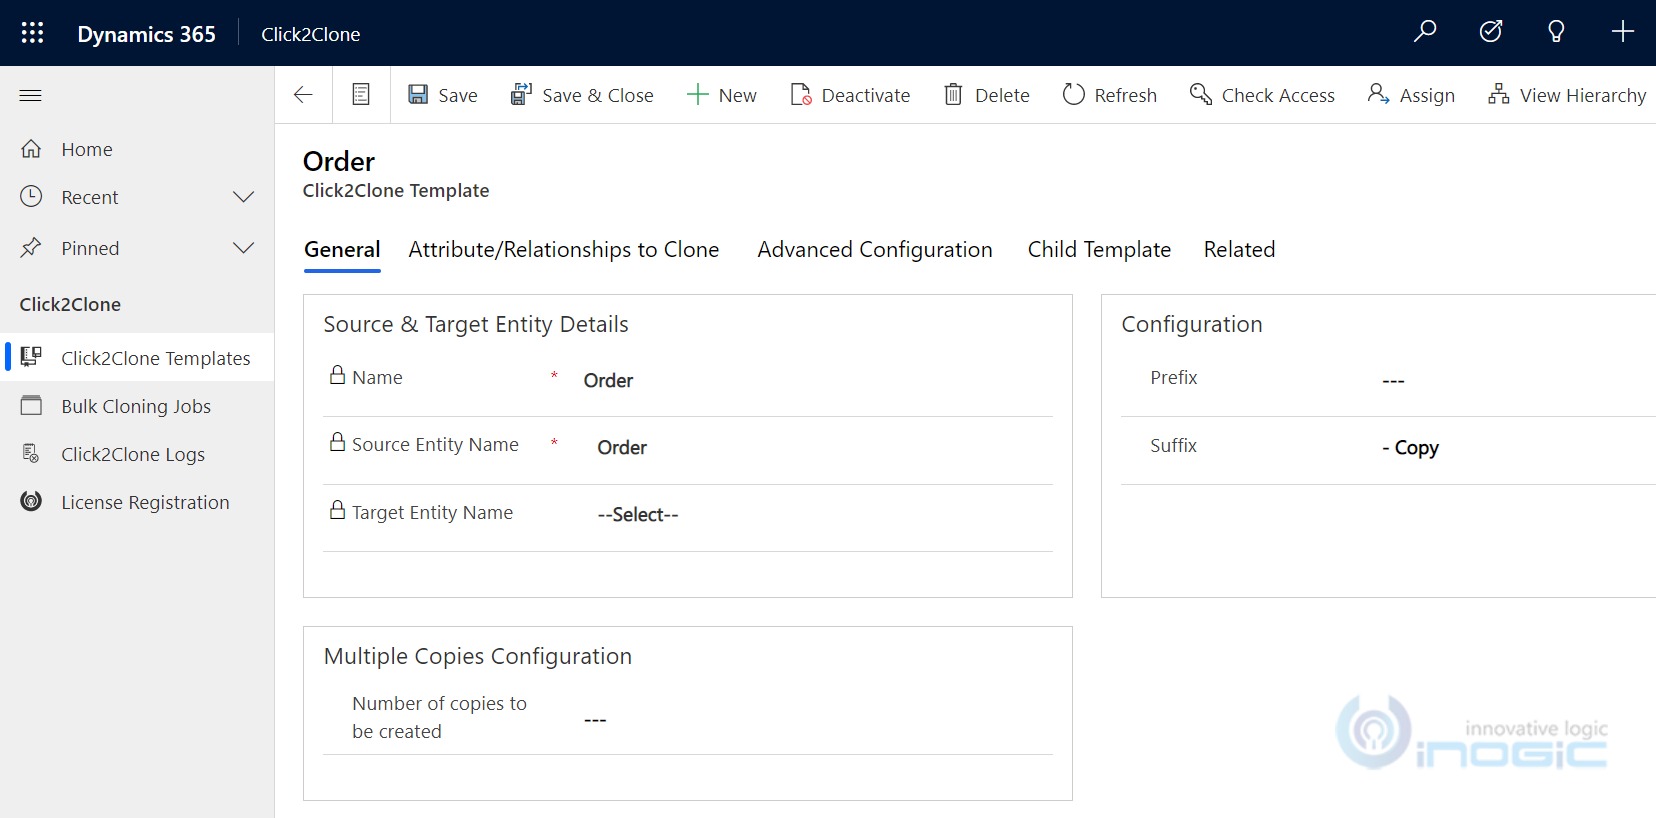
Task: Go back with the arrow icon
Action: point(303,95)
